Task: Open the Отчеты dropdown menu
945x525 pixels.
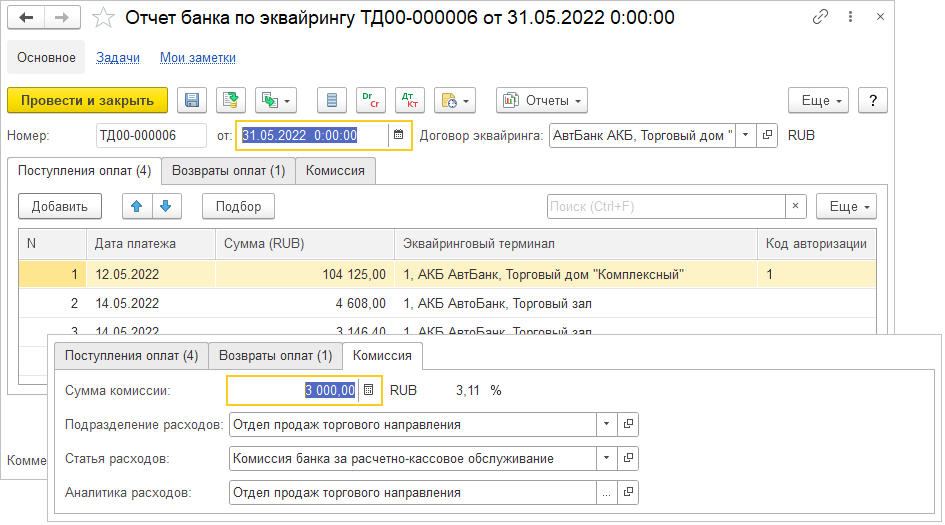Action: pyautogui.click(x=542, y=101)
